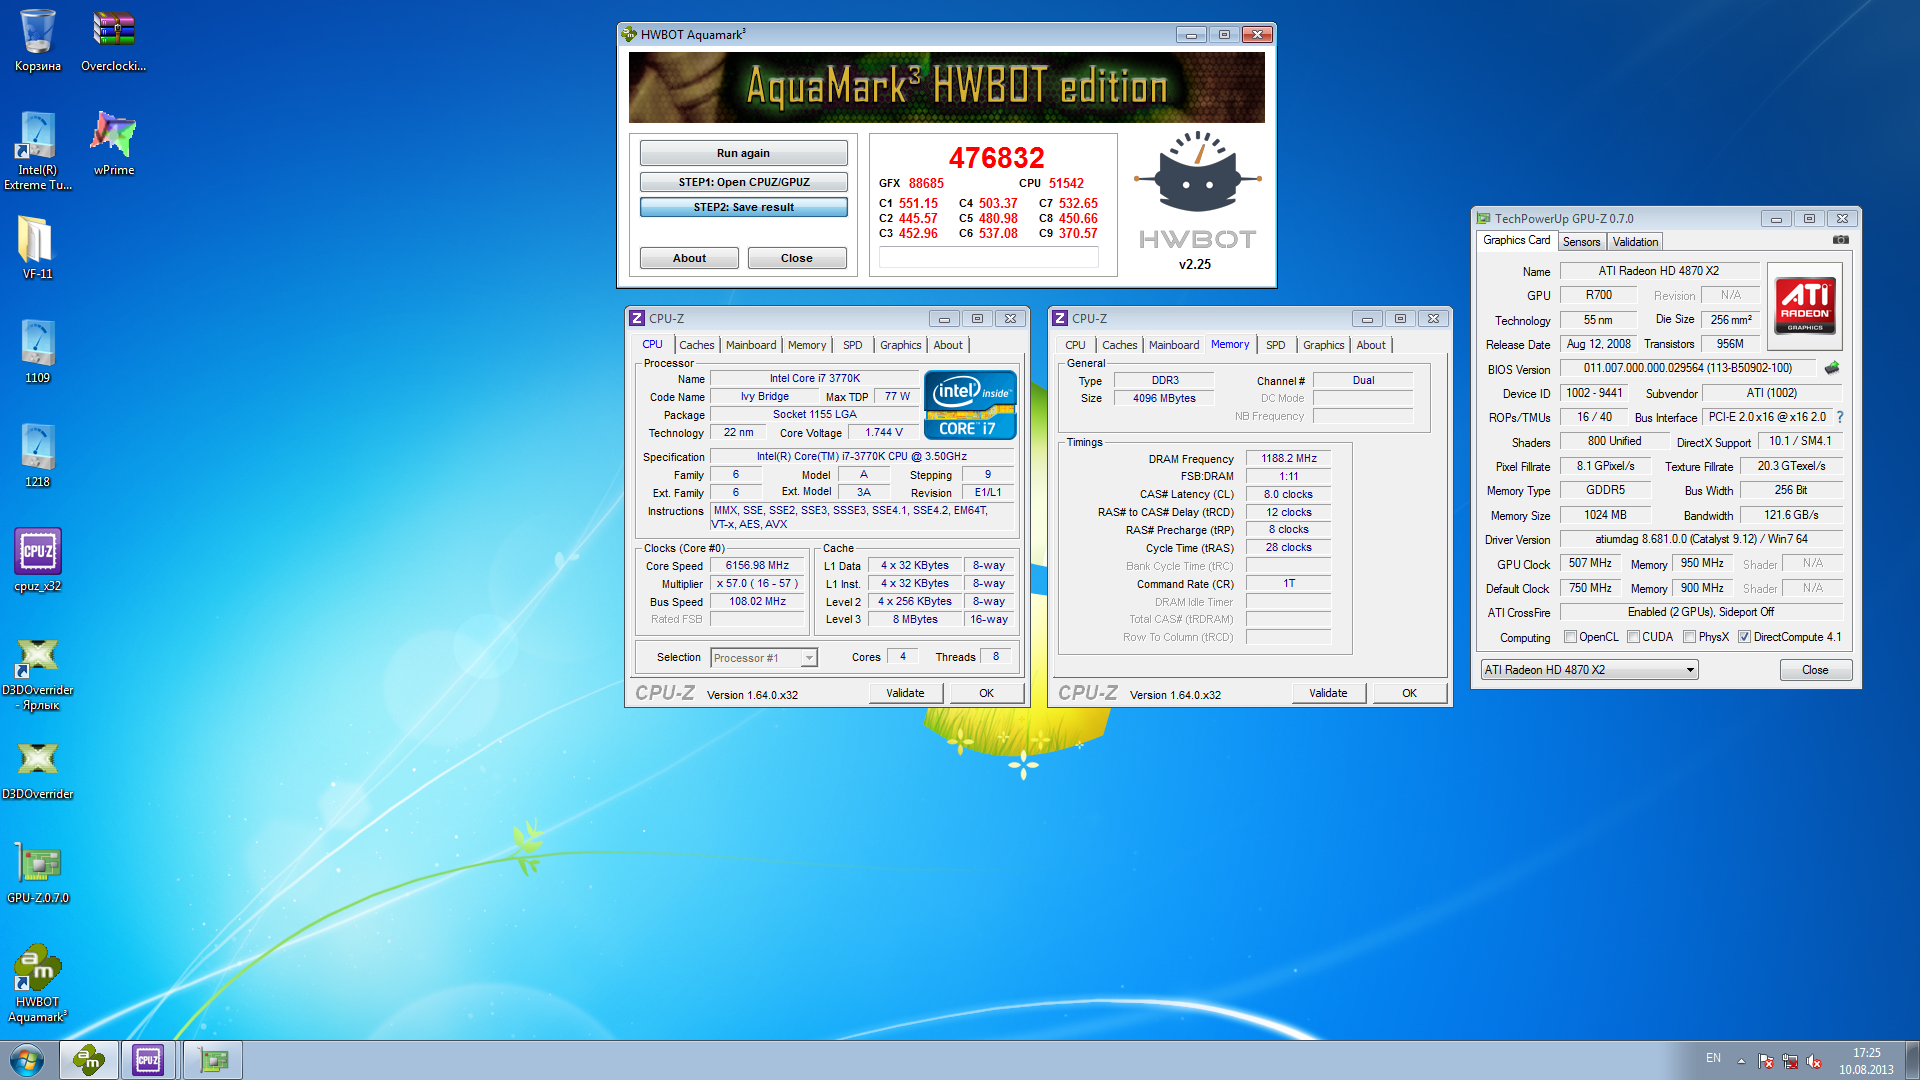1920x1080 pixels.
Task: Click the About button in Aquamark
Action: click(x=689, y=258)
